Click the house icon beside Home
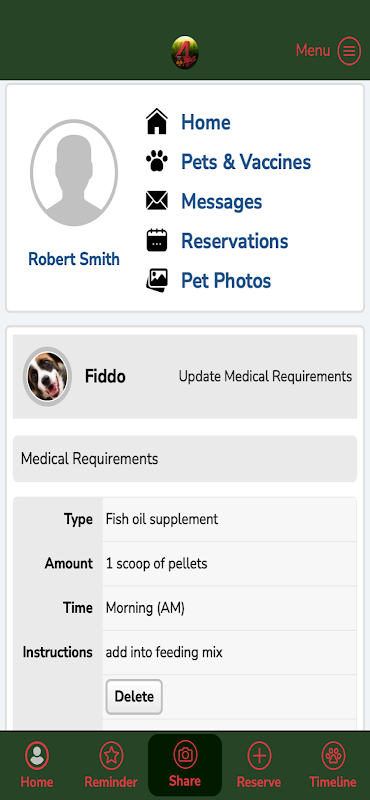Screen dimensions: 370x800 click(157, 122)
